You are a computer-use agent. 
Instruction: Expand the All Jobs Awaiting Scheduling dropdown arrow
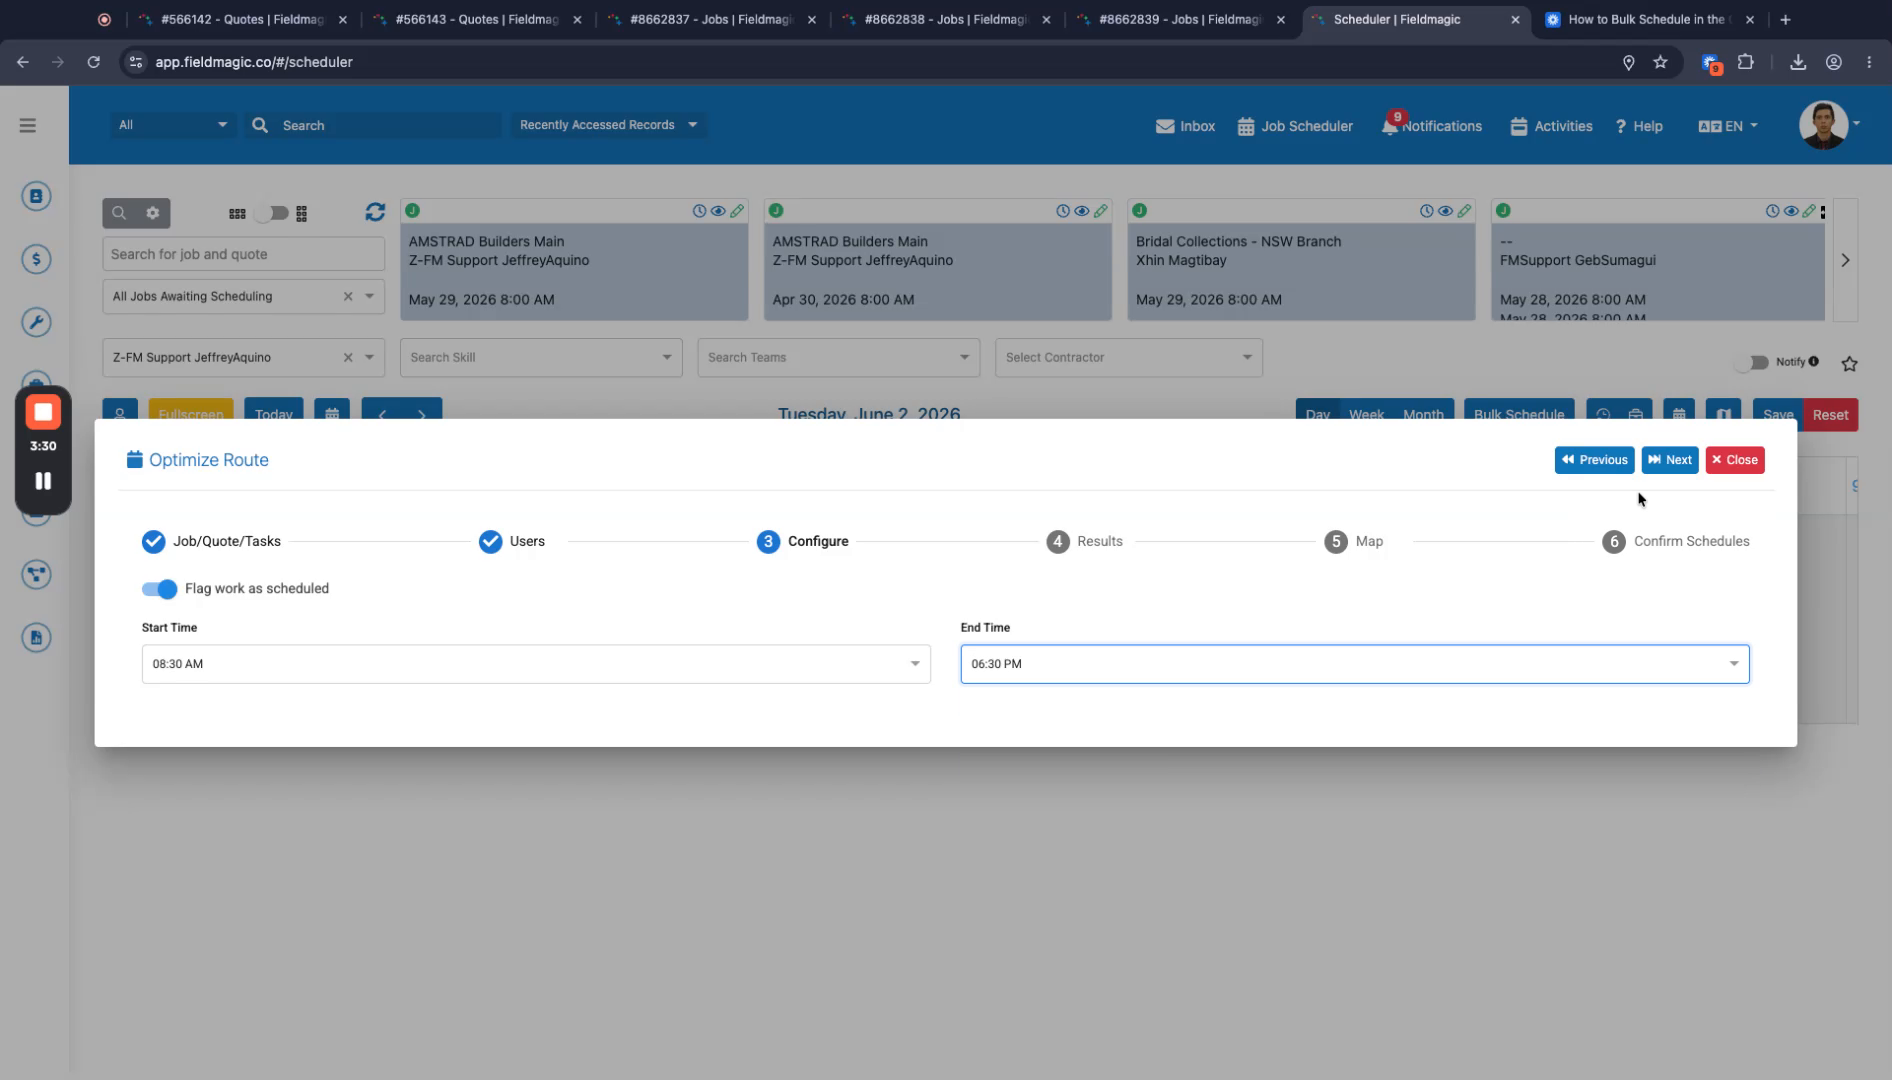coord(369,296)
